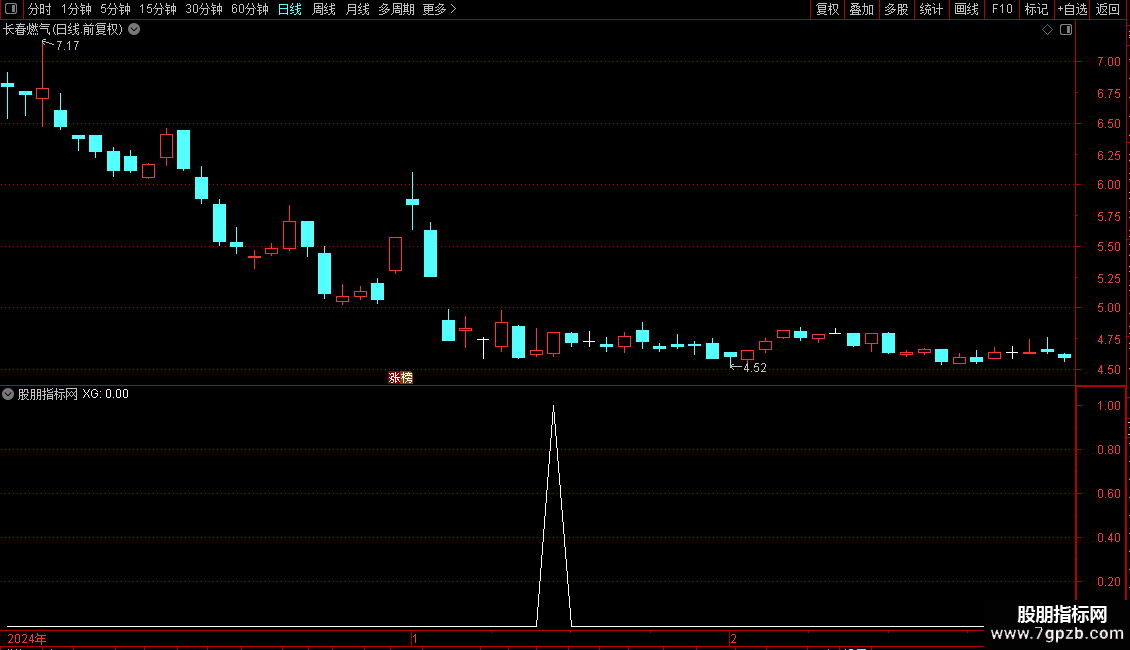The width and height of the screenshot is (1130, 650).
Task: Click the 长春燃气(日线.前复权) title text
Action: click(63, 30)
